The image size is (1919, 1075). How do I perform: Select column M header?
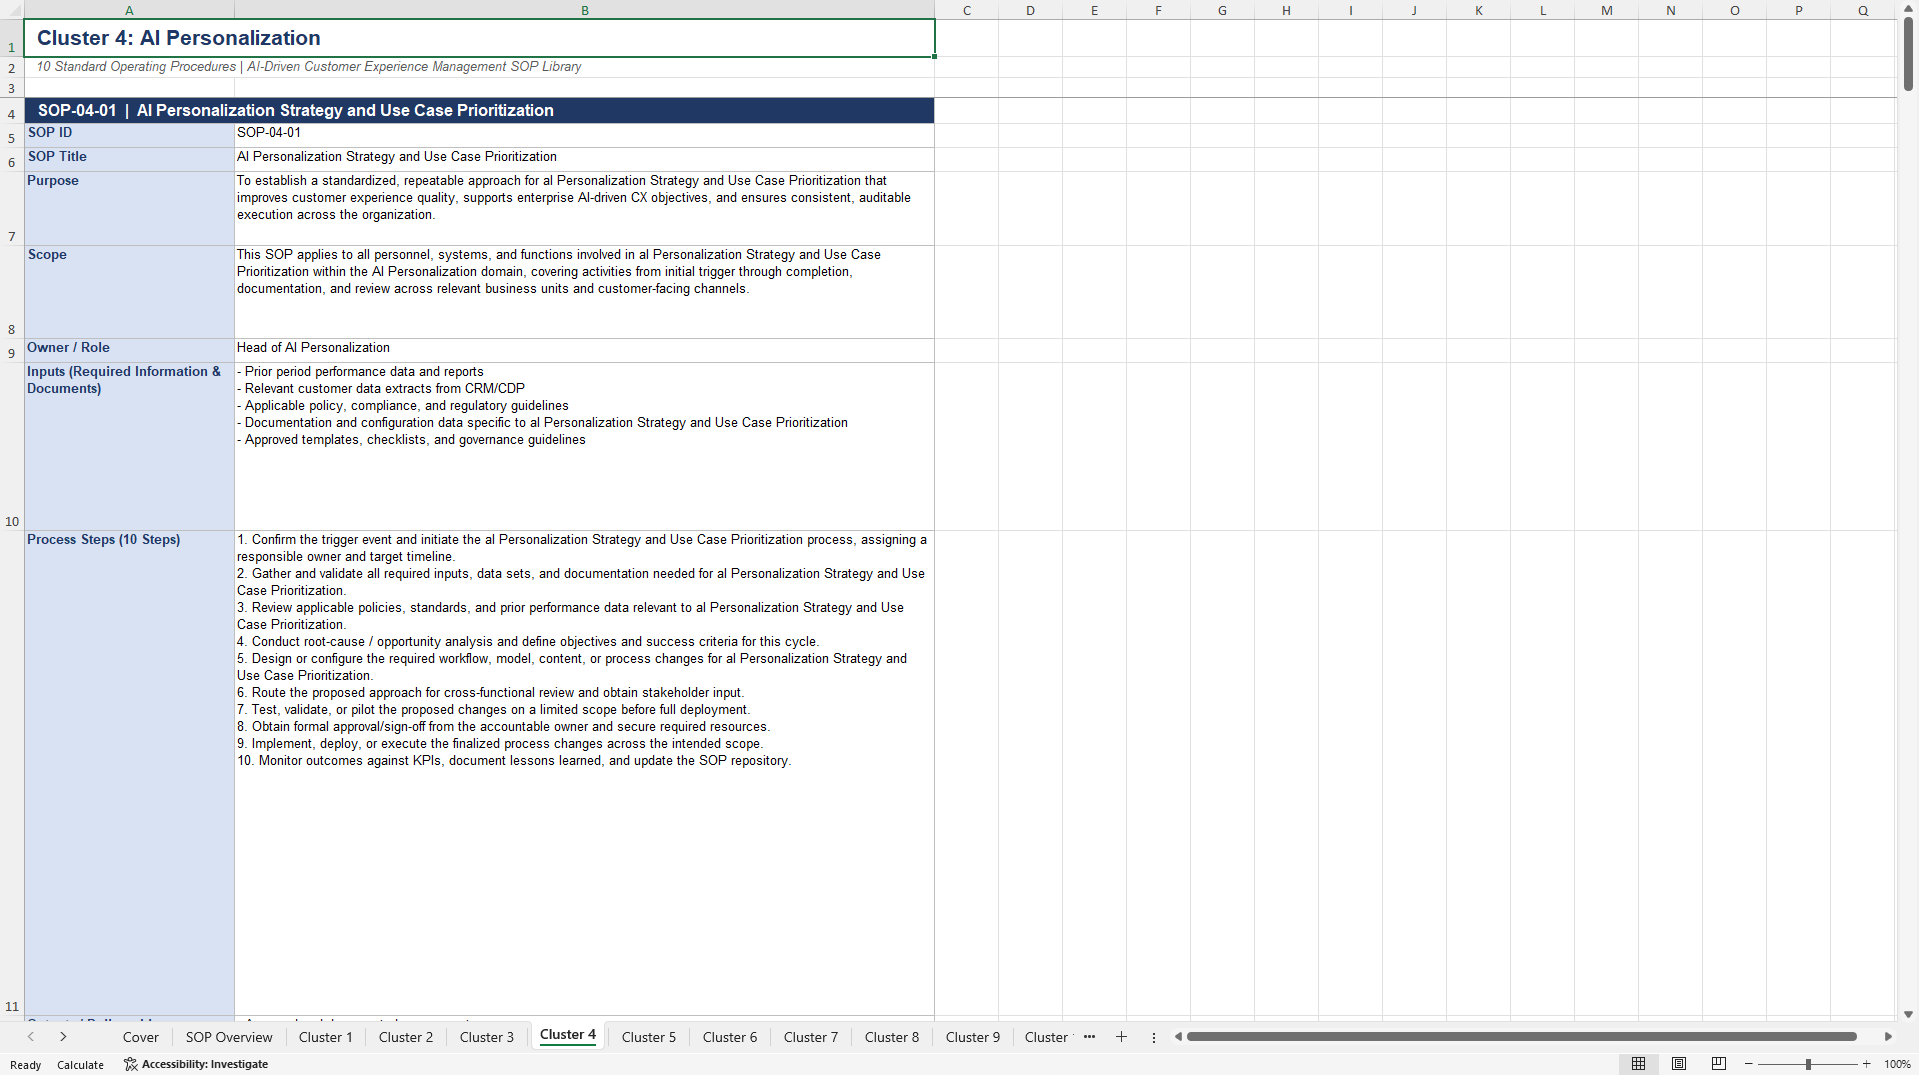(x=1607, y=10)
